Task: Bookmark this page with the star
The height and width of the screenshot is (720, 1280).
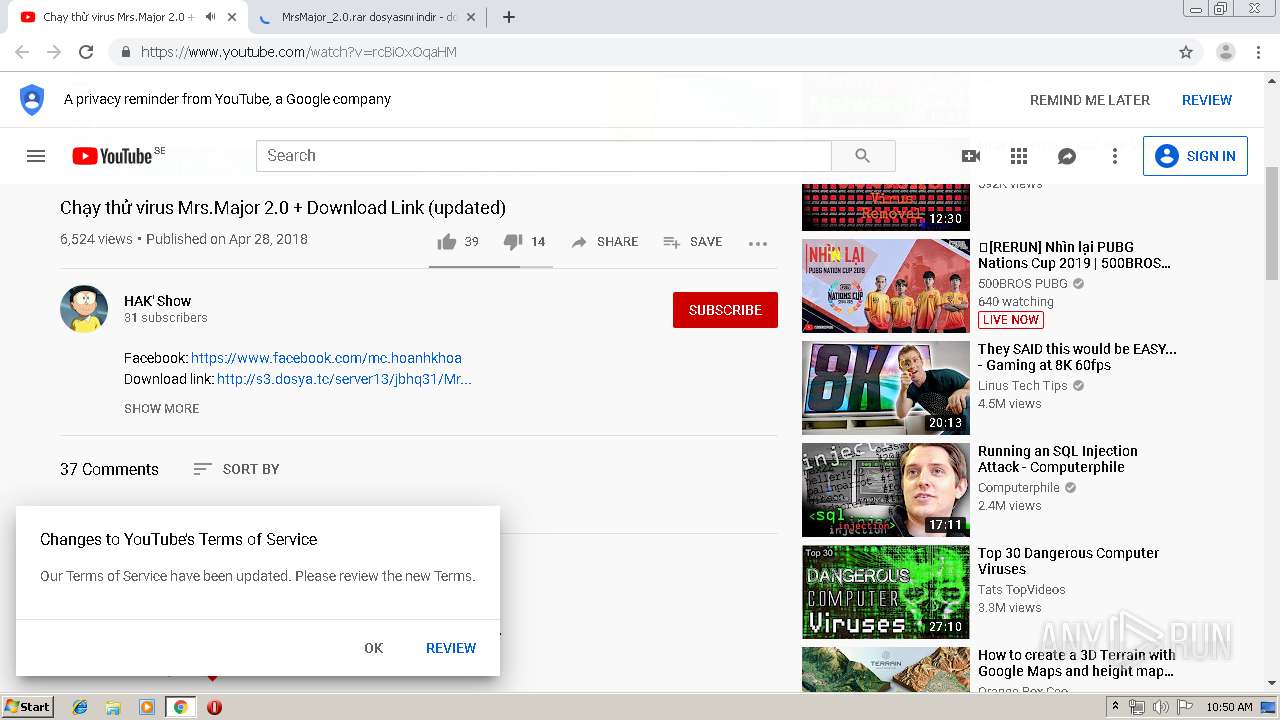Action: [1186, 52]
